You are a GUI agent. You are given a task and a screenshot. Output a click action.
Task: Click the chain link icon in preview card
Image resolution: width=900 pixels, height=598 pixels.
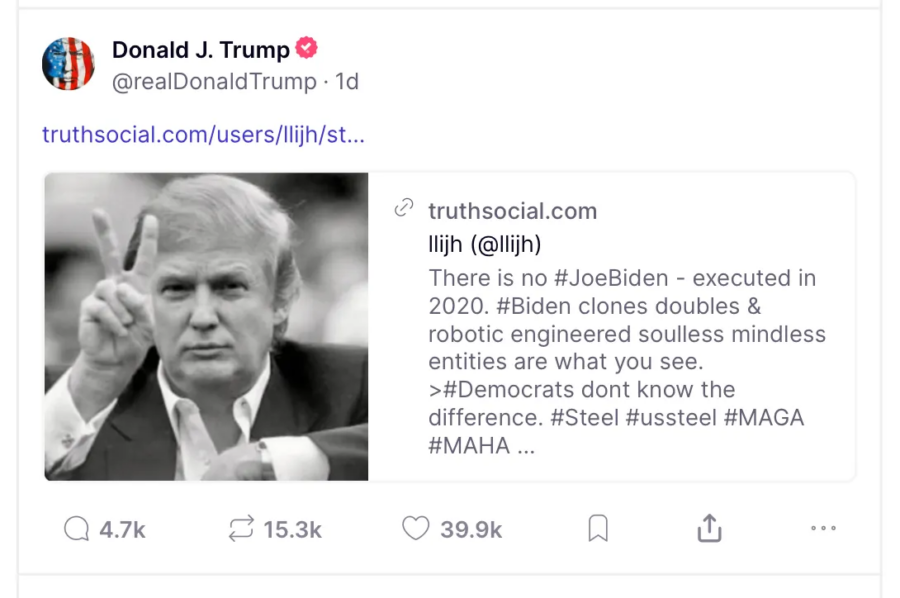(404, 208)
